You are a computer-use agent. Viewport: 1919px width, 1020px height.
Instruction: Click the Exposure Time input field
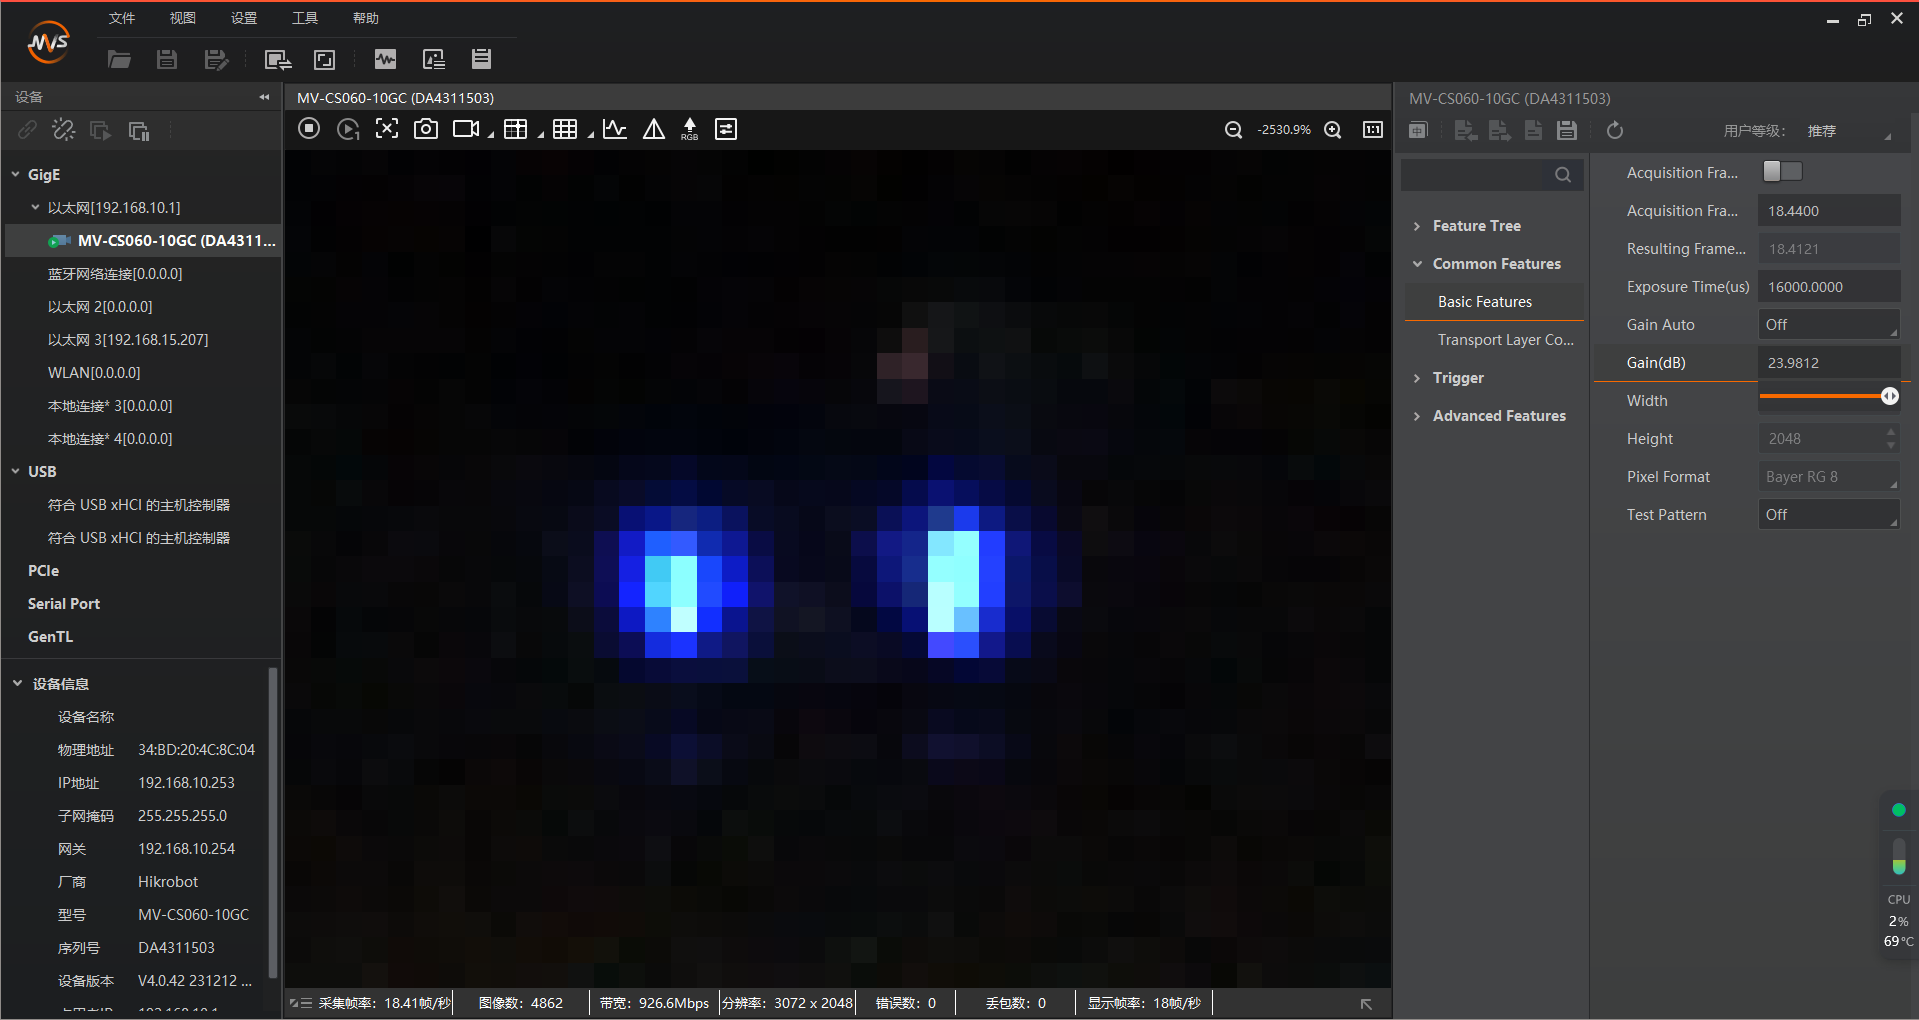point(1828,287)
